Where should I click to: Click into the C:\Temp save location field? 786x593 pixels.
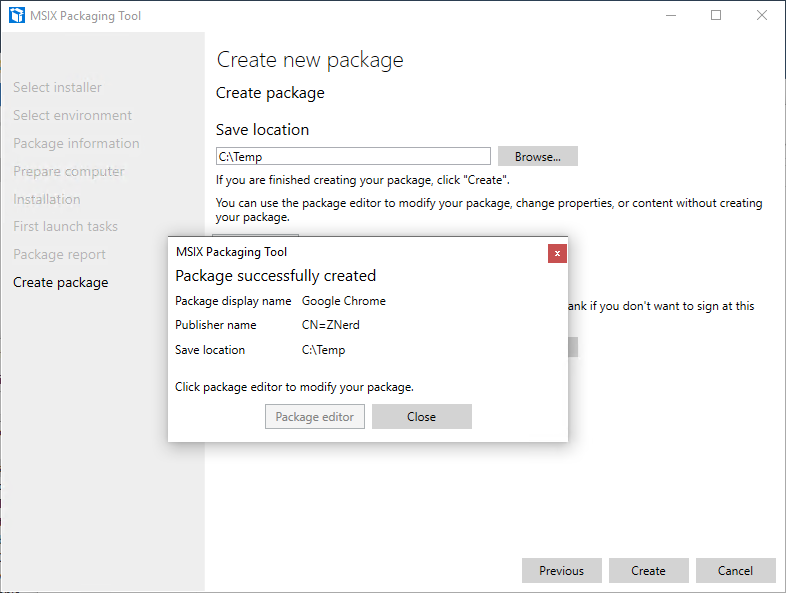[x=353, y=156]
